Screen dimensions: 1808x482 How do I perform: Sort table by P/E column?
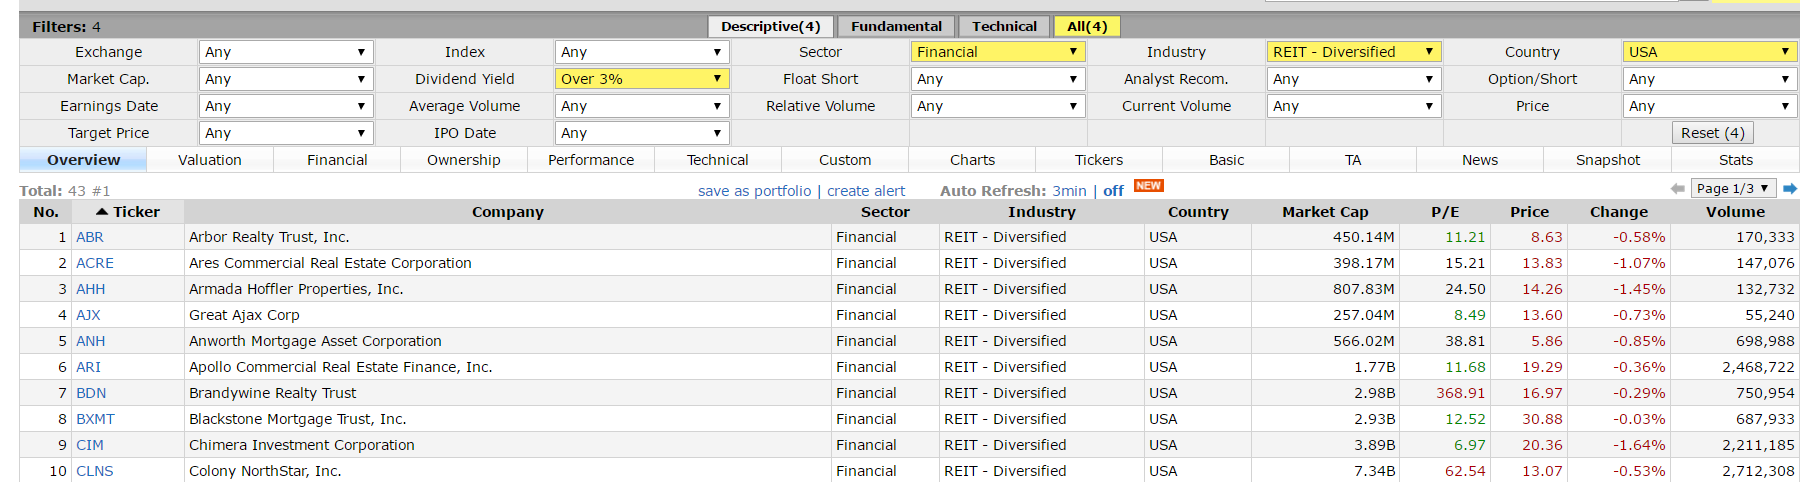[x=1445, y=212]
